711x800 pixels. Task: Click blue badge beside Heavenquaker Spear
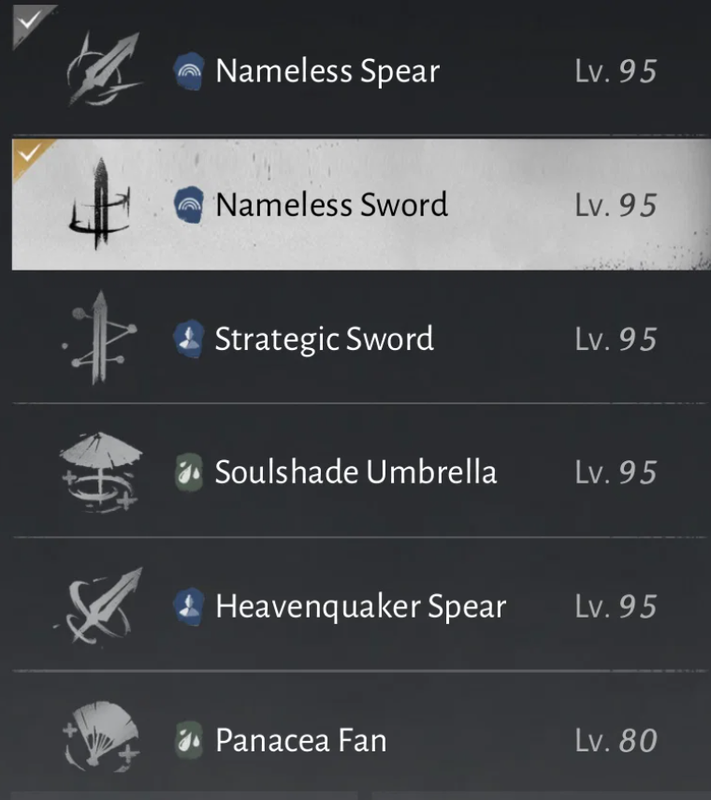click(189, 607)
